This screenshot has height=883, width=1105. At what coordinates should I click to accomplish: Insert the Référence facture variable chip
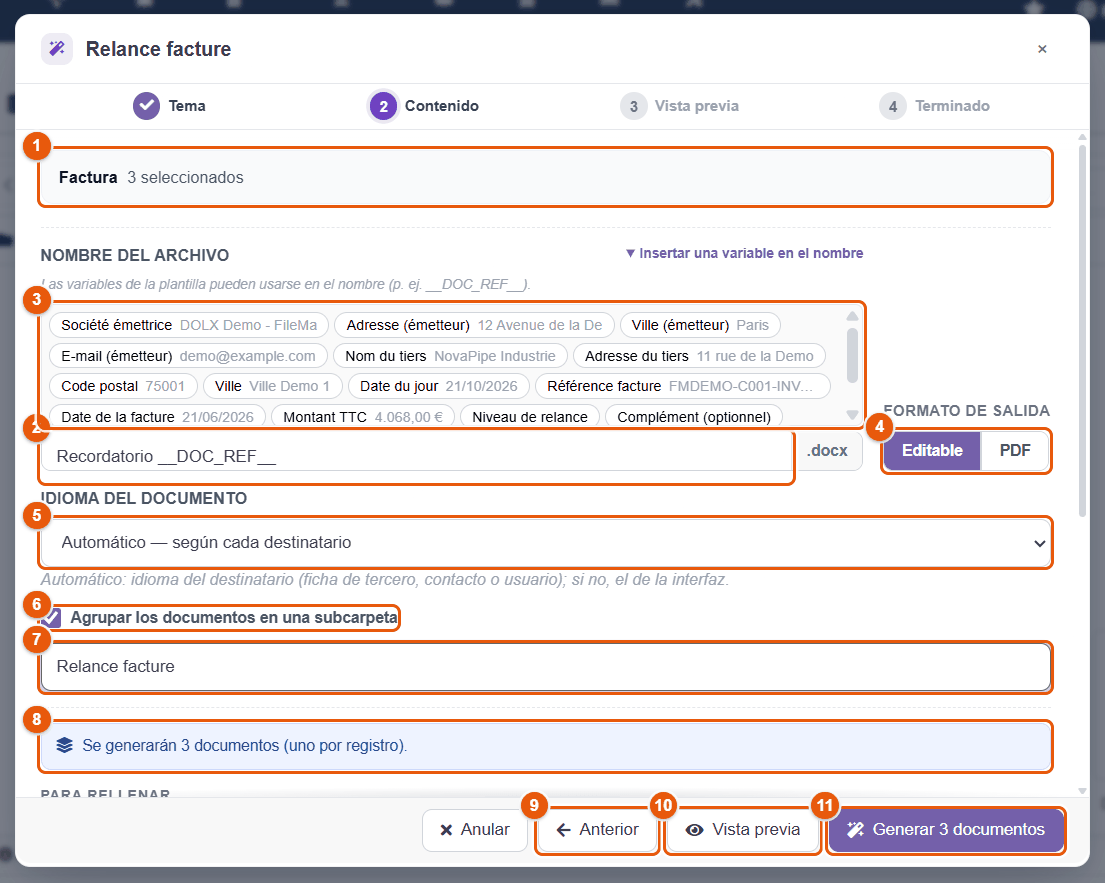(x=683, y=386)
